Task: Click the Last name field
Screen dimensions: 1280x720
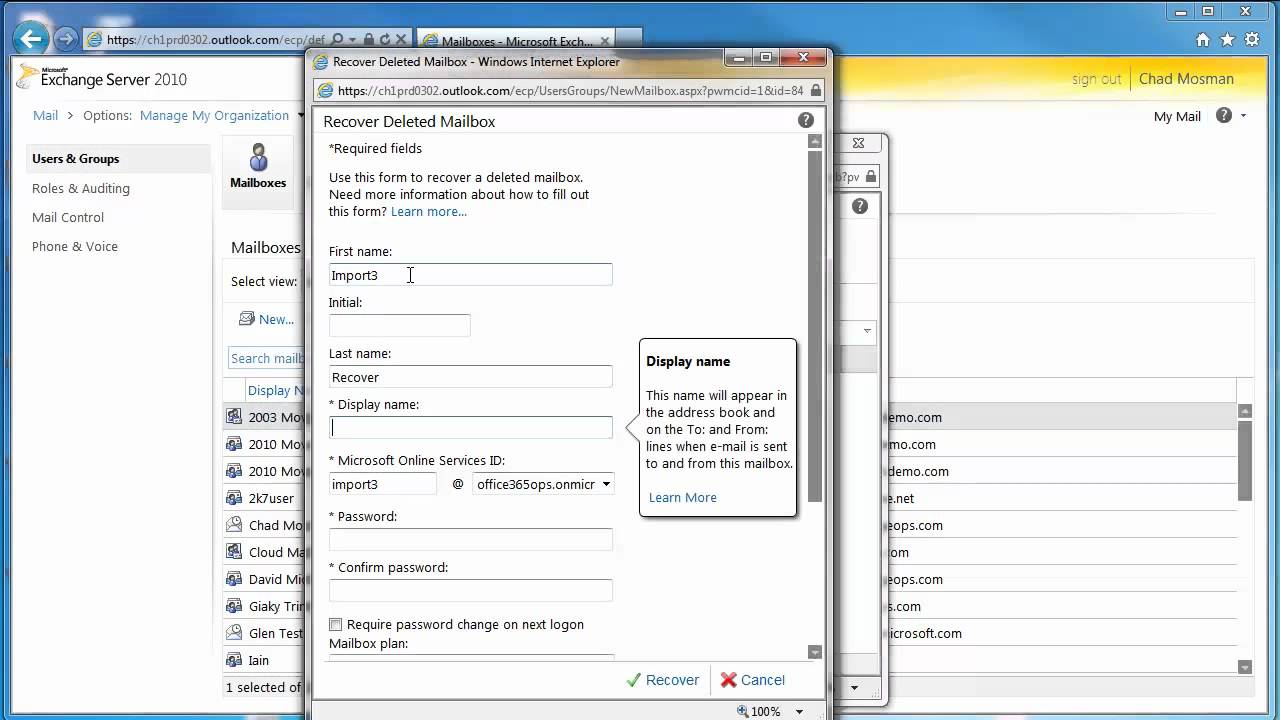Action: tap(471, 377)
